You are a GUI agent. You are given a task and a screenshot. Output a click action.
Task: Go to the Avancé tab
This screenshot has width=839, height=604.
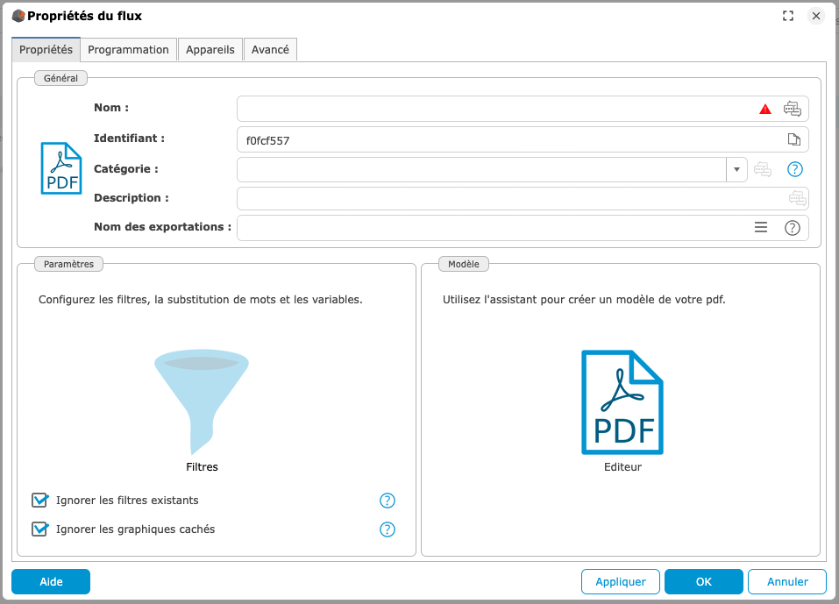point(270,49)
